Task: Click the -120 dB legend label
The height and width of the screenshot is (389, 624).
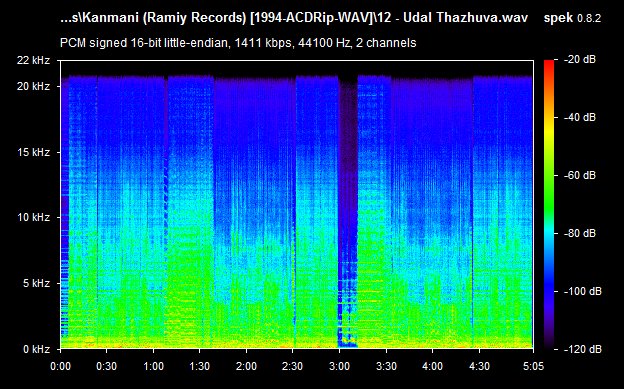Action: pos(583,349)
